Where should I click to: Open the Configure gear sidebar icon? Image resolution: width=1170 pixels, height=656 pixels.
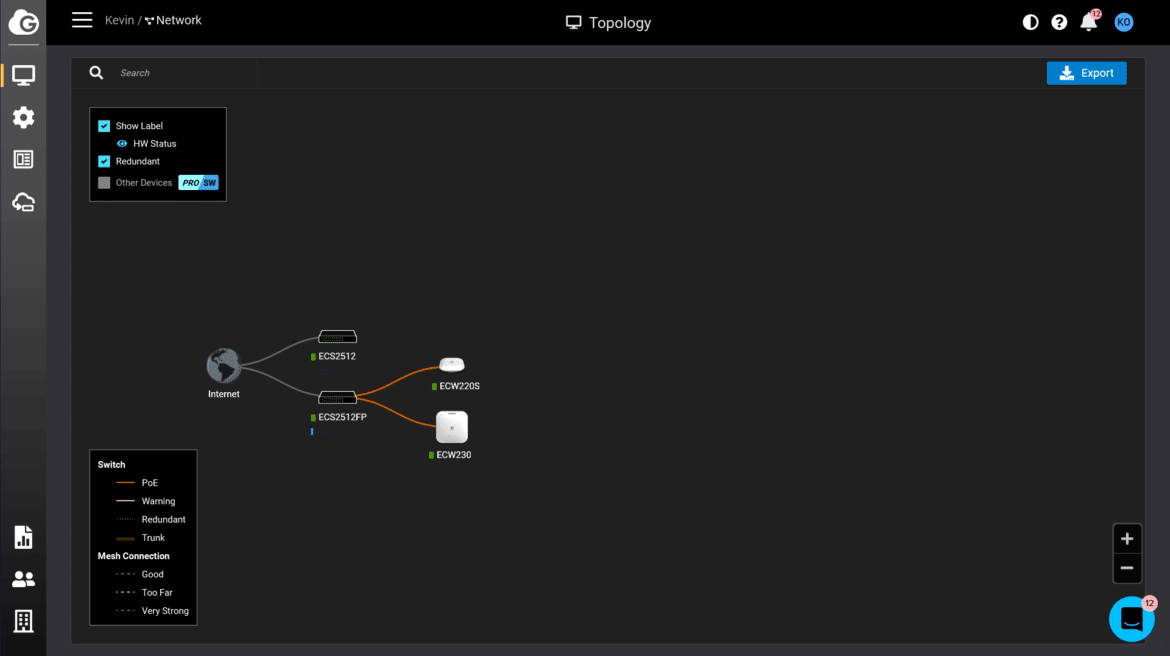click(23, 117)
